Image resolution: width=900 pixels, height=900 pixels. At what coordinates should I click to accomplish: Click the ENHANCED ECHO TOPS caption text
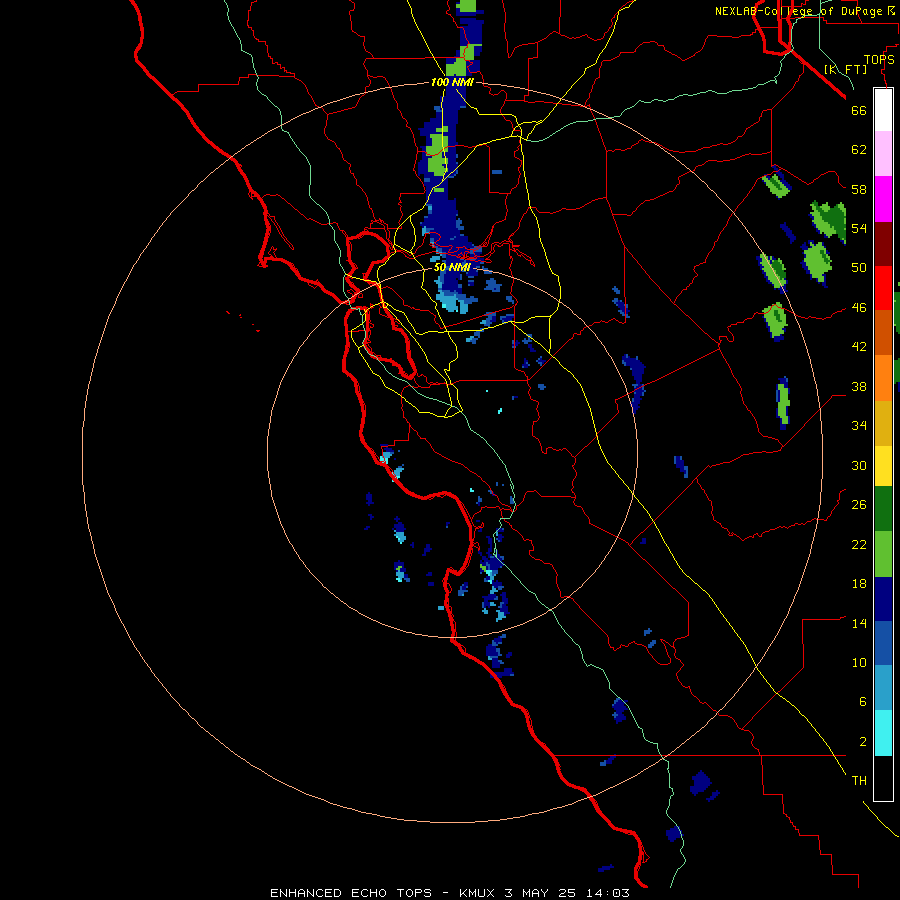pyautogui.click(x=351, y=893)
